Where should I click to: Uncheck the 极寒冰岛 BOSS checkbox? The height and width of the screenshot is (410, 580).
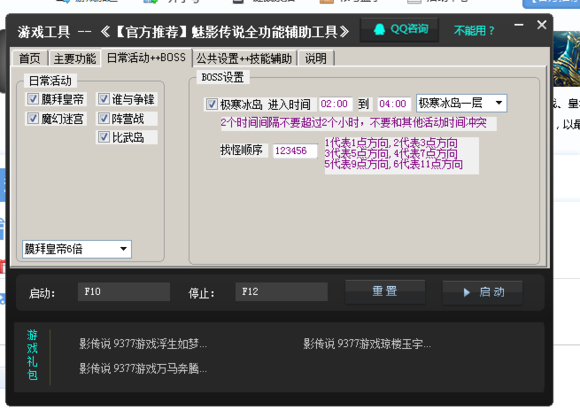tap(212, 104)
